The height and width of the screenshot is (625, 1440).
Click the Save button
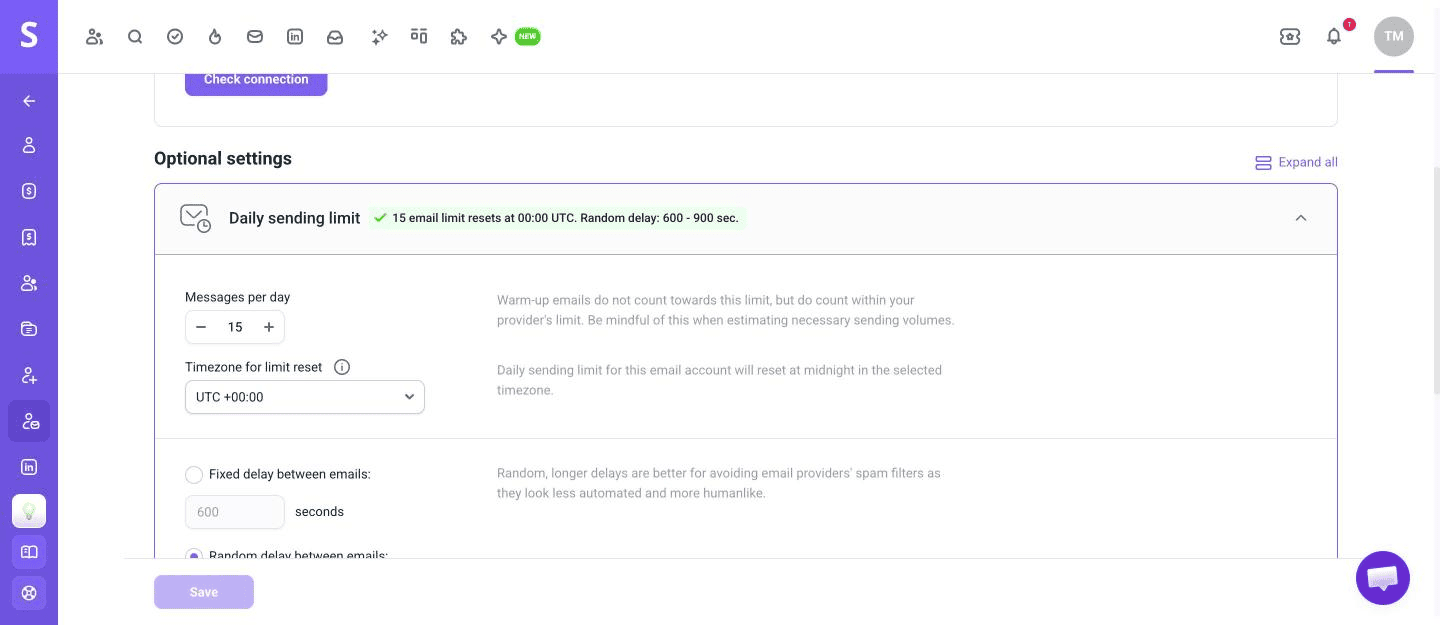(x=204, y=592)
